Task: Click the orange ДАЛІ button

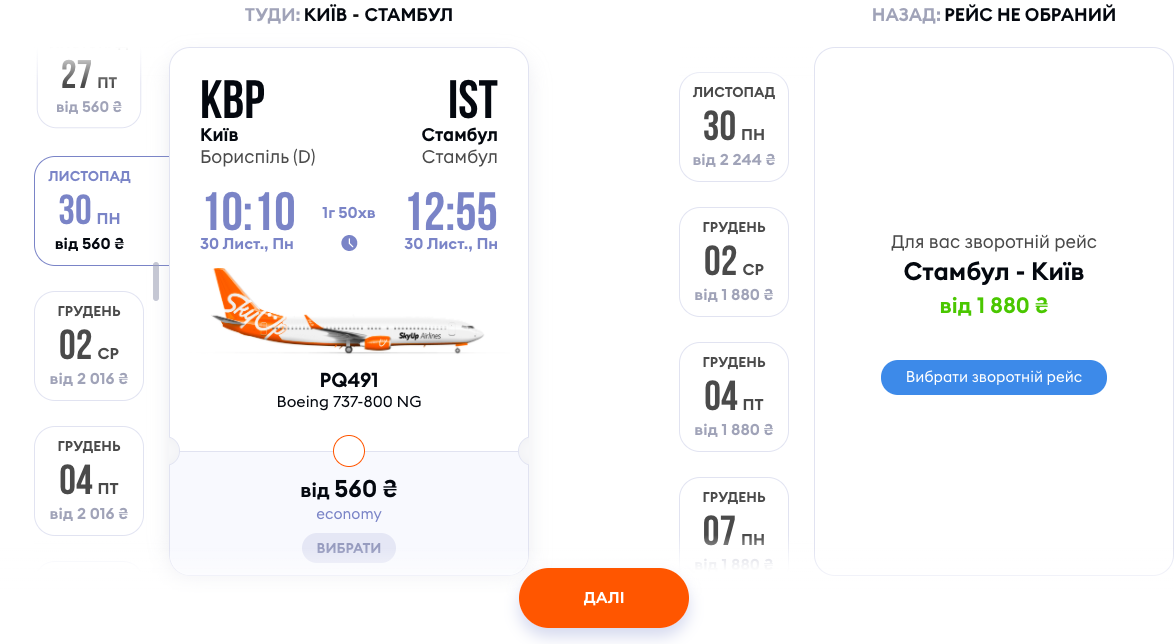Action: [603, 598]
